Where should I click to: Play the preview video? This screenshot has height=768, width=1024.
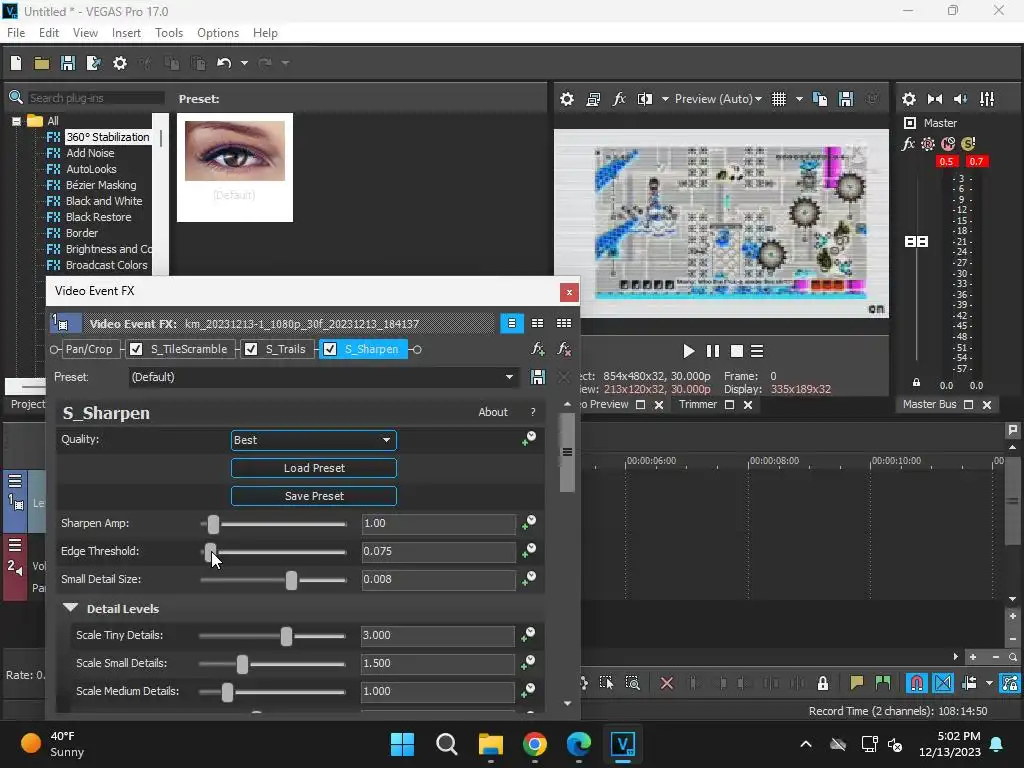(688, 351)
